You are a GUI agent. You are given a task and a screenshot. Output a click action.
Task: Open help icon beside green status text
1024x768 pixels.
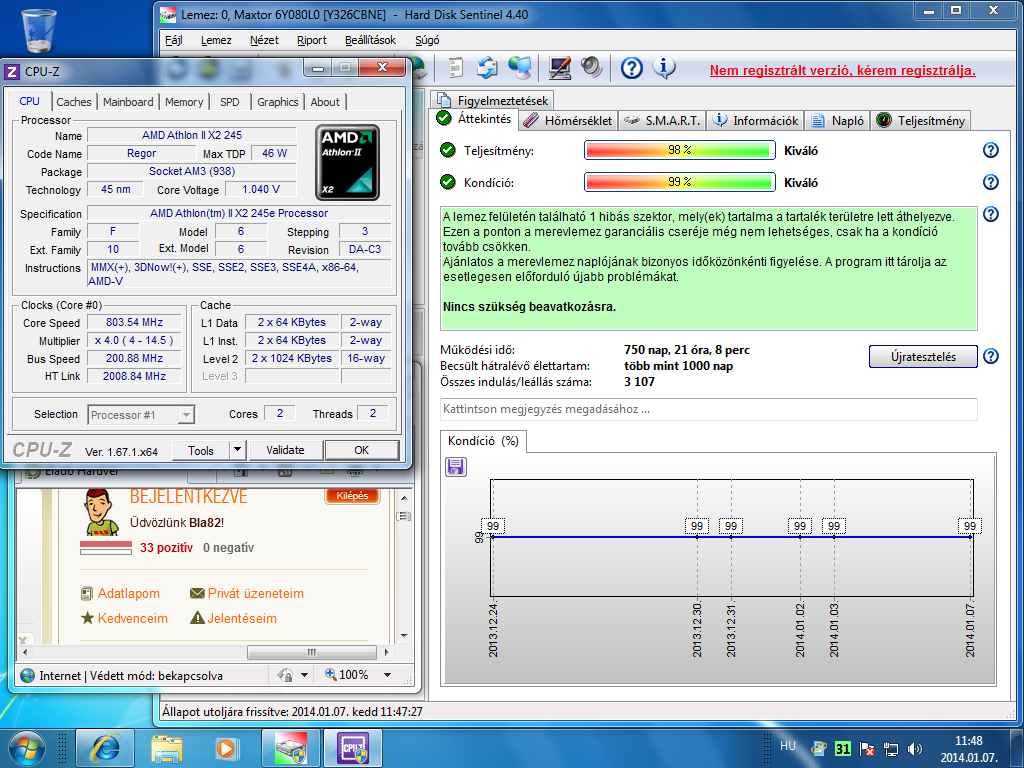coord(990,214)
